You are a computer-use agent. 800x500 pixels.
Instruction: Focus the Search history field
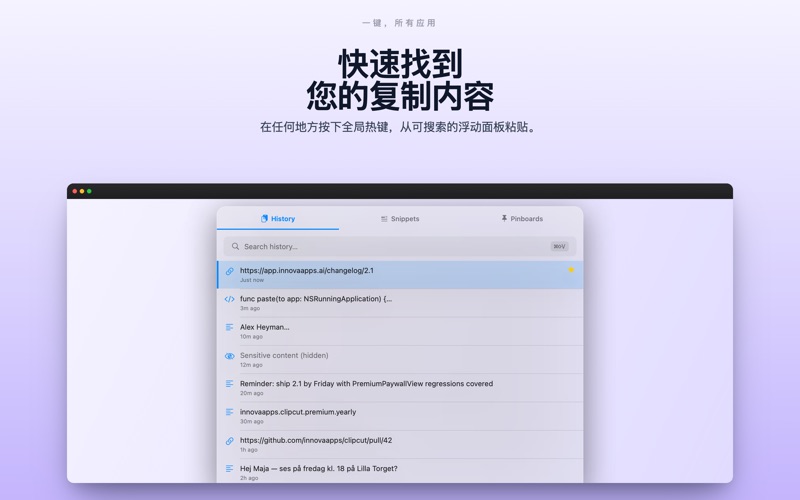(400, 246)
